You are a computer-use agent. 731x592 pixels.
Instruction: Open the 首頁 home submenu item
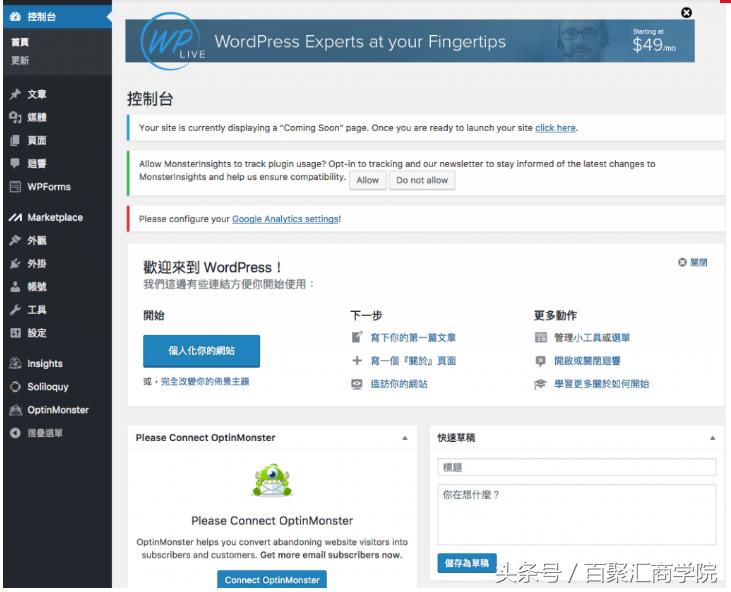20,42
